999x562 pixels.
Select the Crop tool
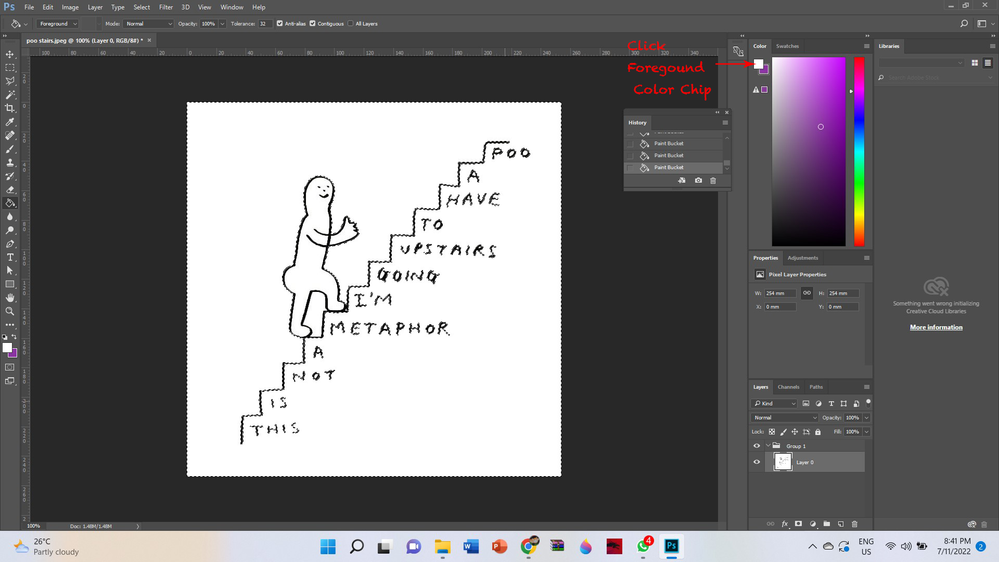point(10,108)
